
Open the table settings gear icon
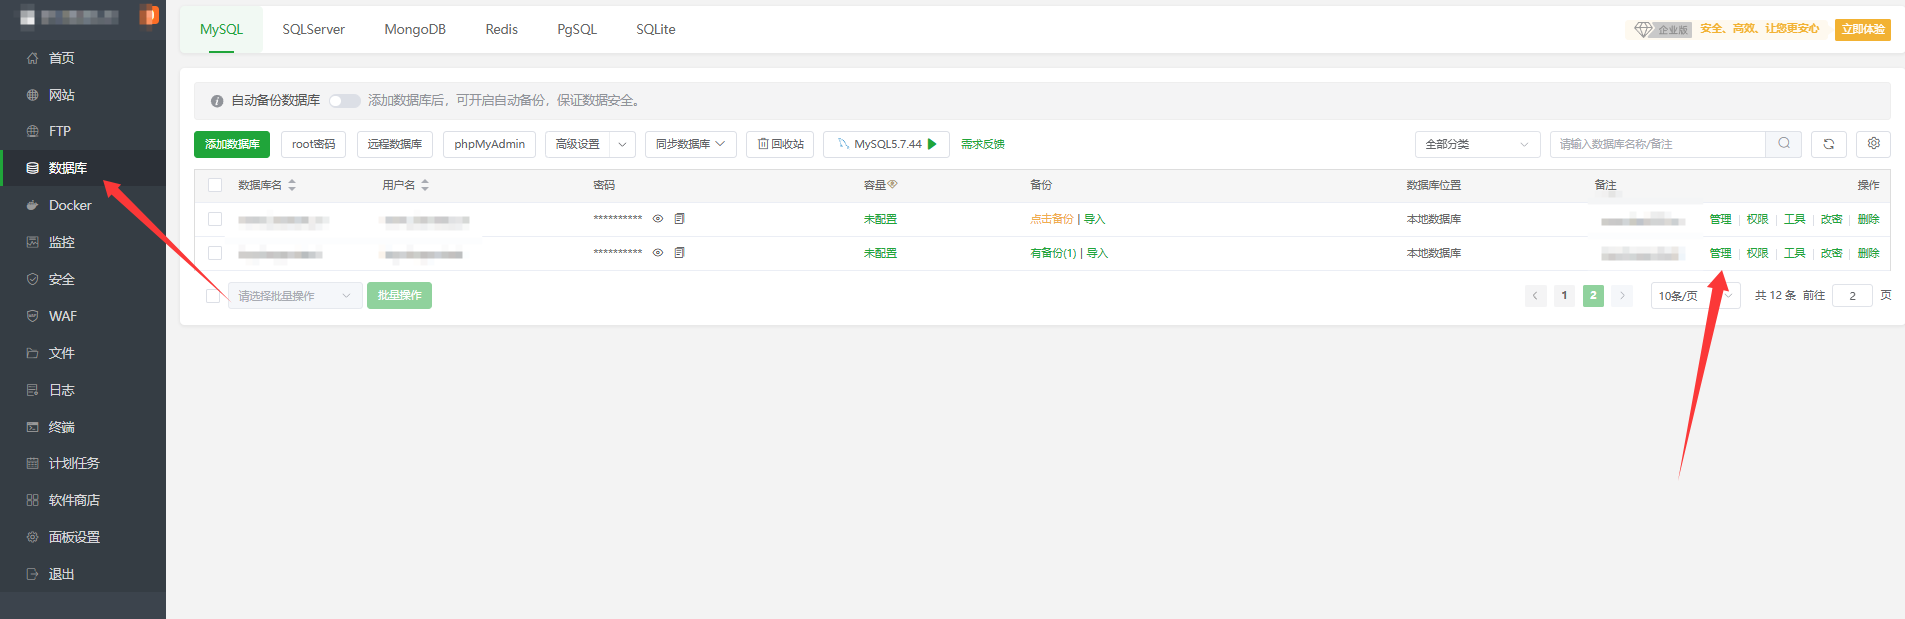[x=1873, y=144]
